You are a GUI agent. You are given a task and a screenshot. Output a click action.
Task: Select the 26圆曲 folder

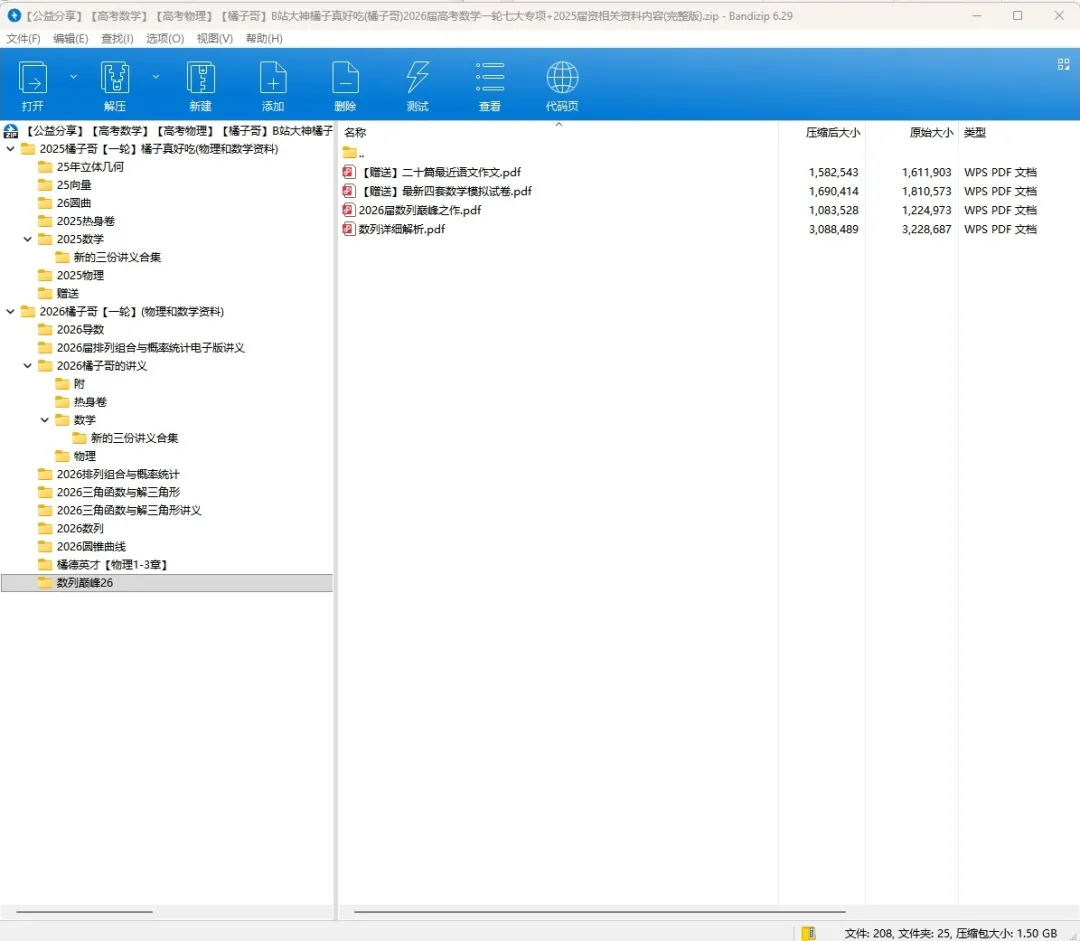65,203
